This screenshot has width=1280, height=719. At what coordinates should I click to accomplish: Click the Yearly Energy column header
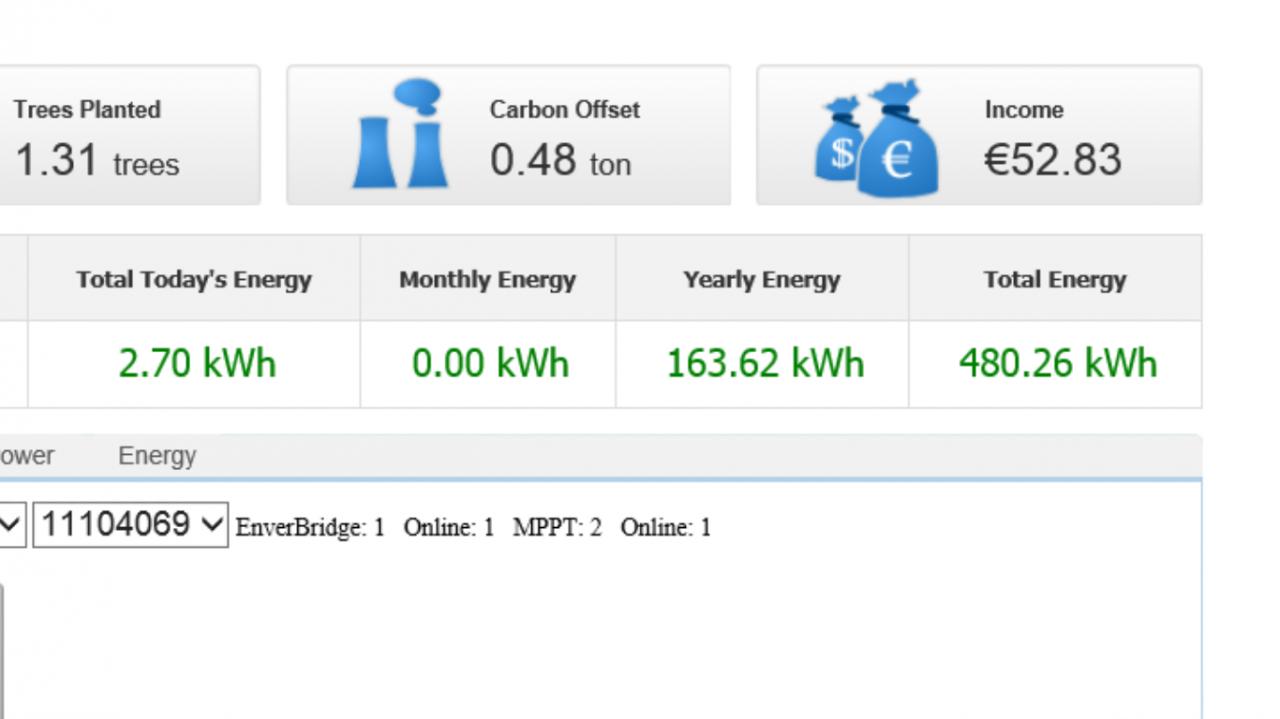[761, 279]
